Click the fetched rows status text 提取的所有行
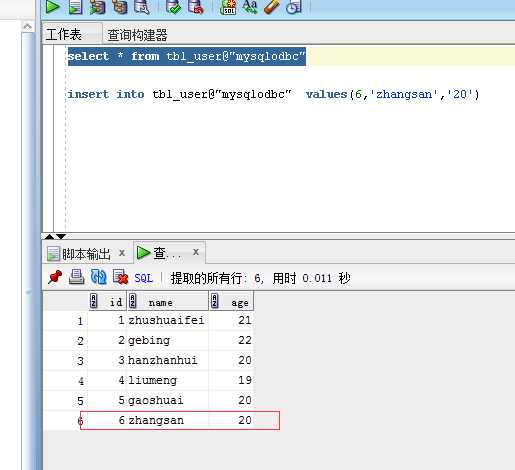This screenshot has height=470, width=515. 208,278
